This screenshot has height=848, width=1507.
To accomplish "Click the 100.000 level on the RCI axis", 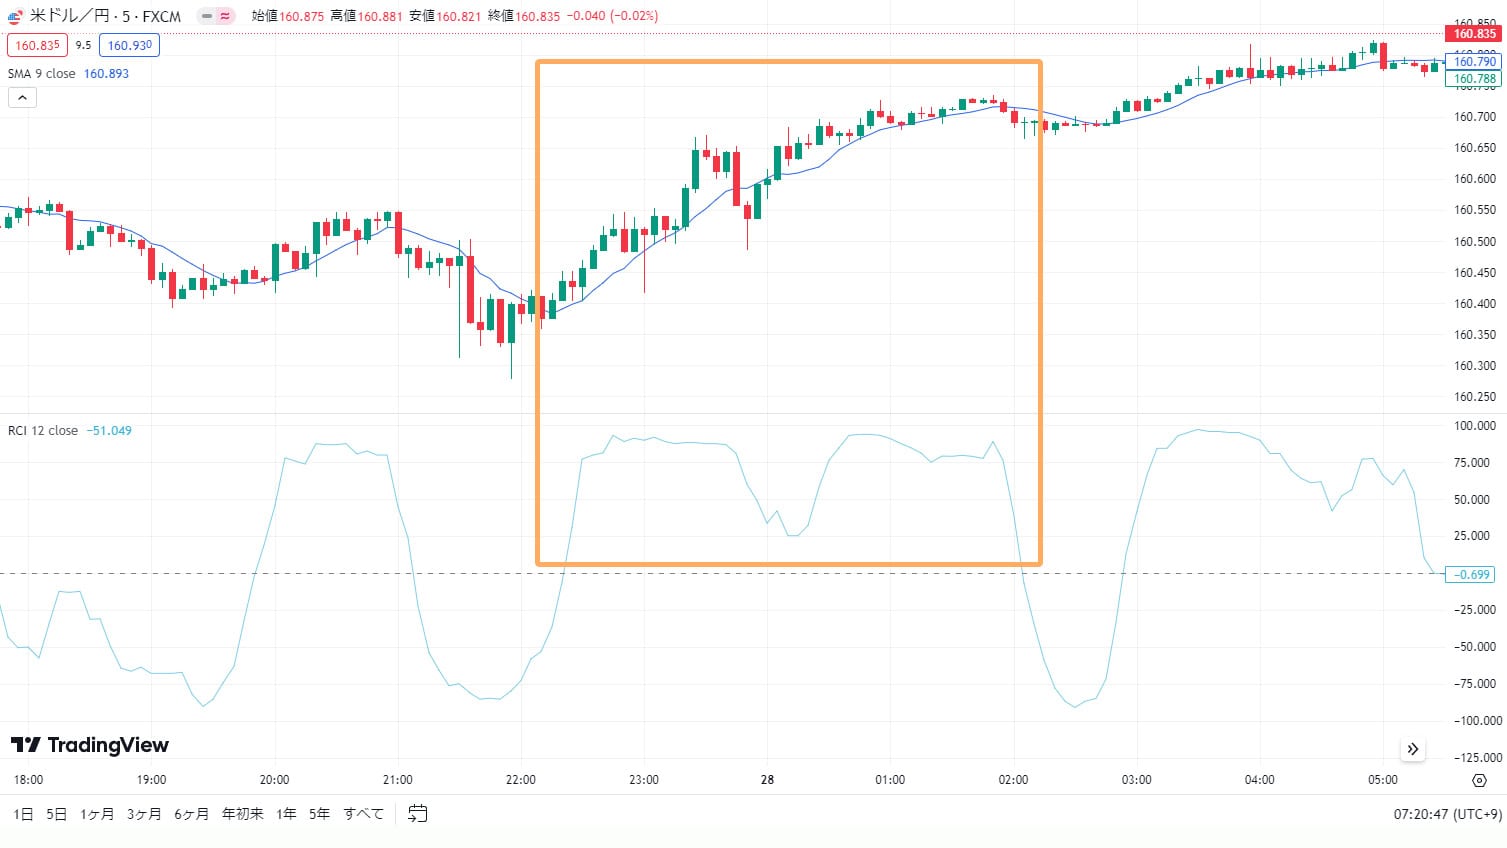I will point(1475,426).
